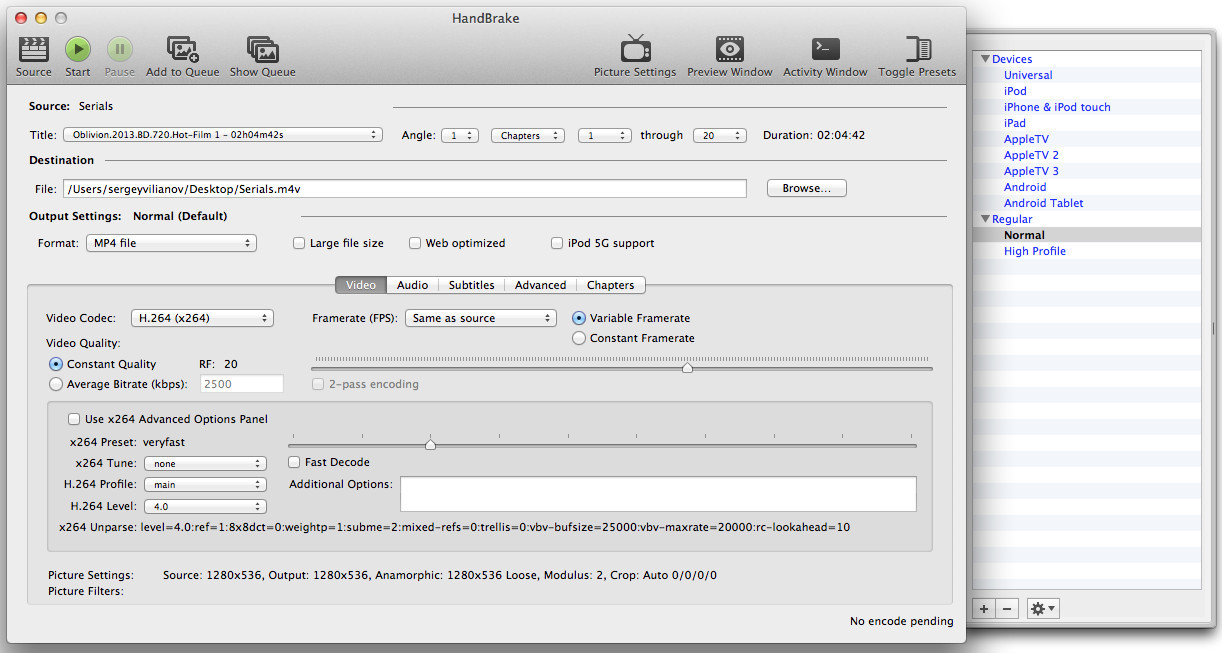Open the Video Codec dropdown
This screenshot has width=1222, height=653.
[x=202, y=318]
